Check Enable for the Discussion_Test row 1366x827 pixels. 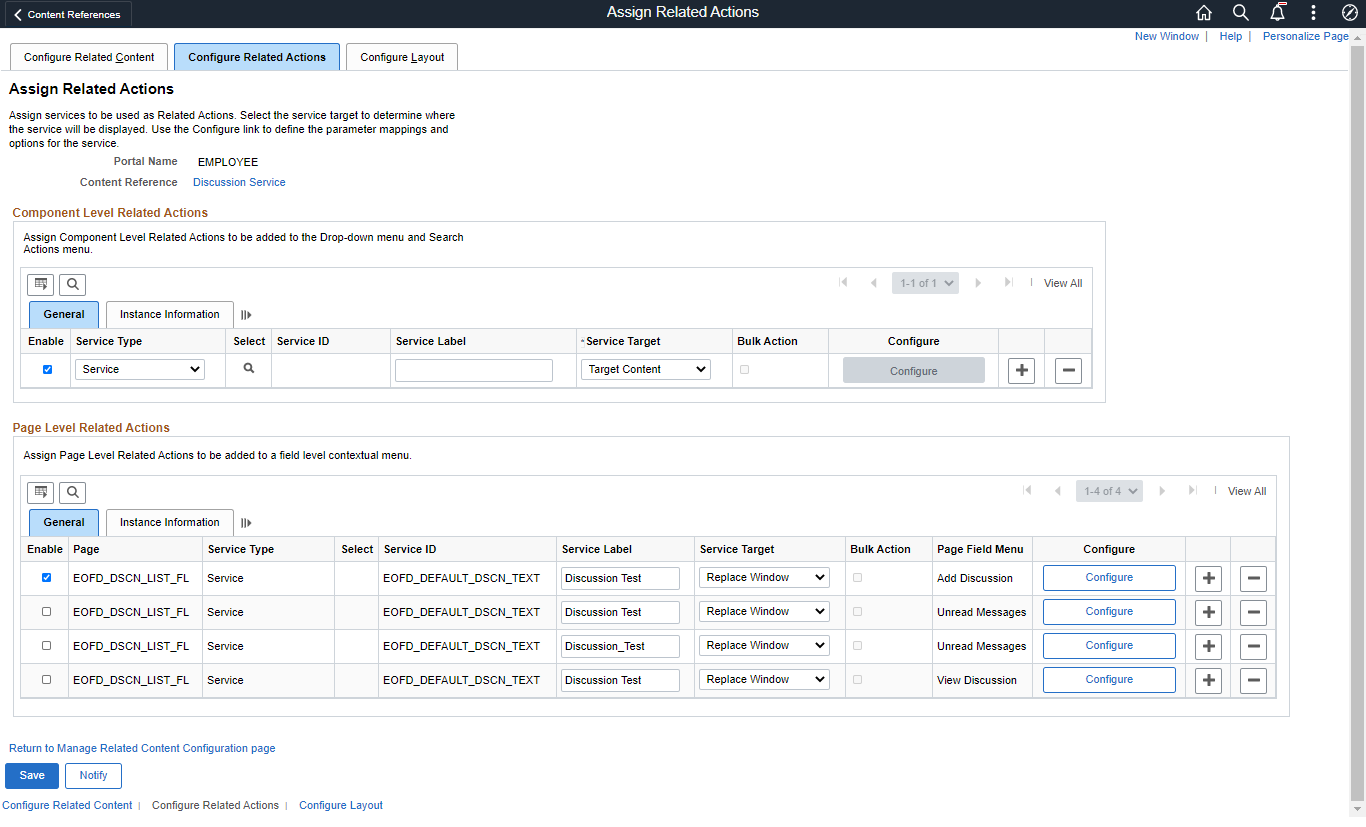pyautogui.click(x=47, y=645)
